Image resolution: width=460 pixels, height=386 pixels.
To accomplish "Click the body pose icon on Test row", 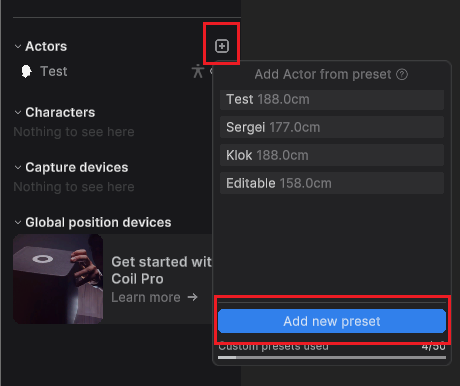I will click(198, 71).
